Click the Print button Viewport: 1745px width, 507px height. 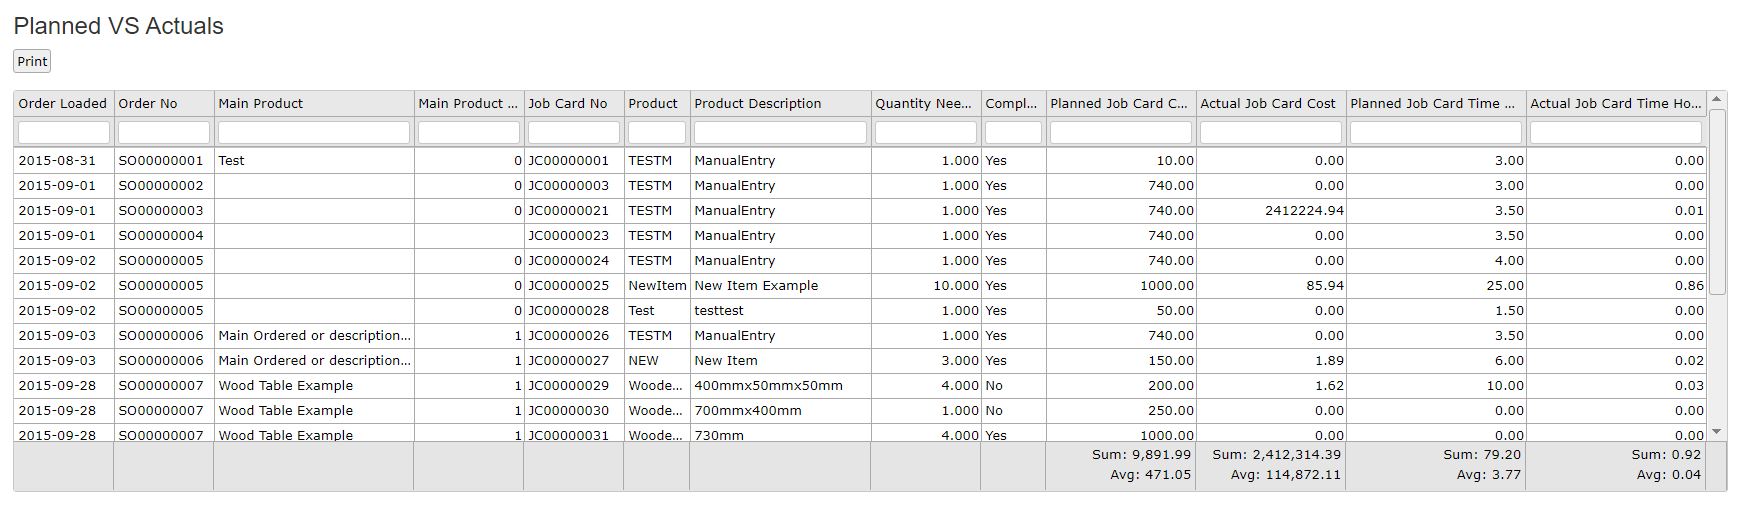click(32, 61)
